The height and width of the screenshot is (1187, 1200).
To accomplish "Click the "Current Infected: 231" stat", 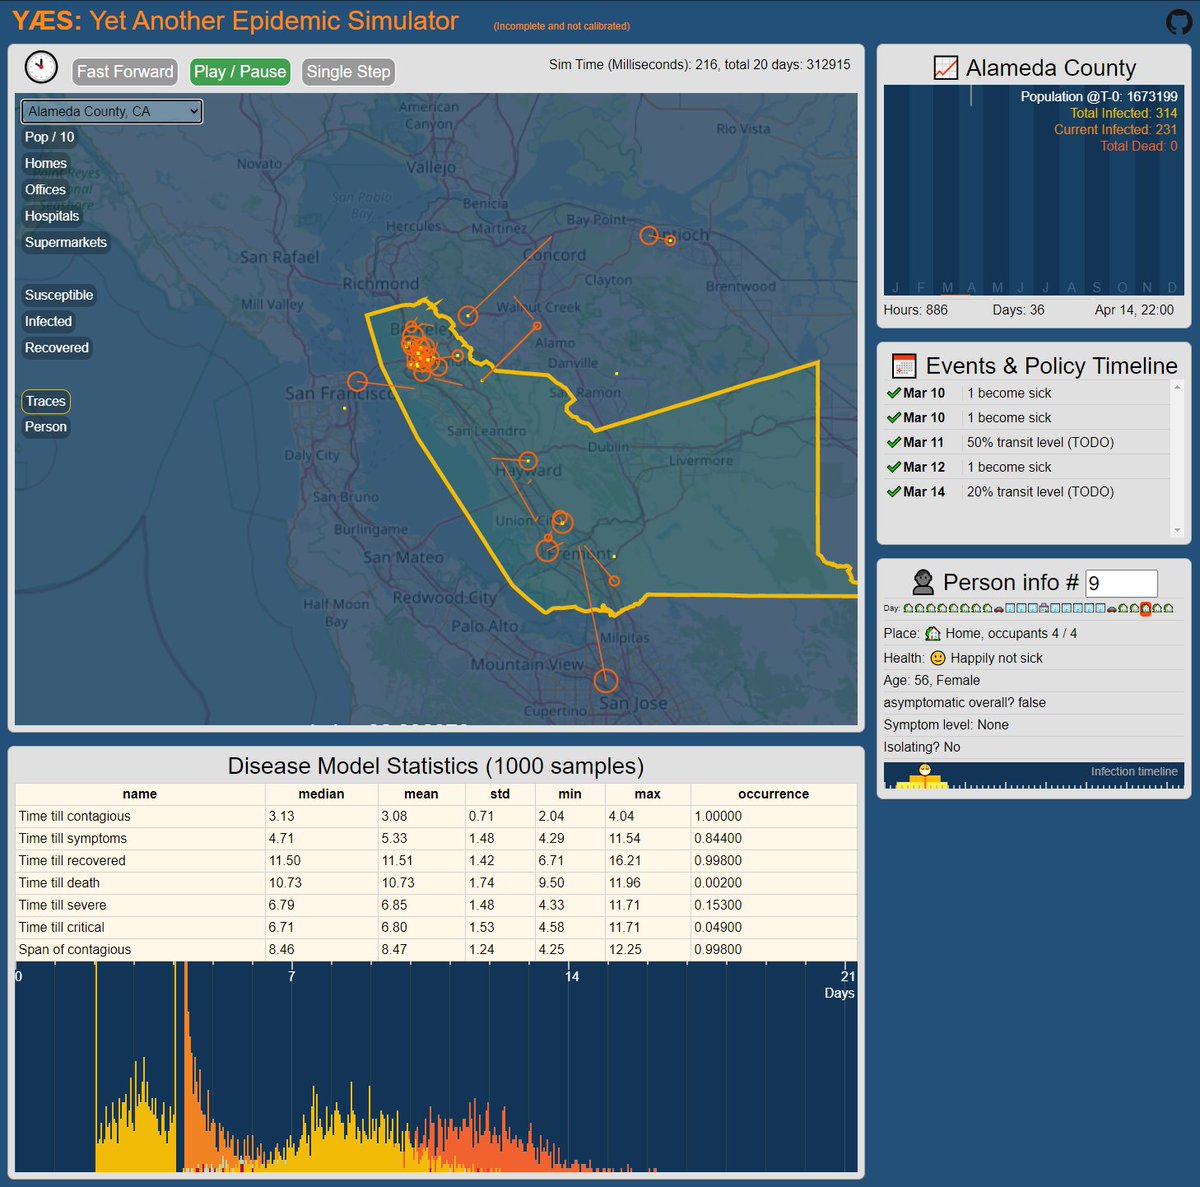I will (x=1116, y=130).
